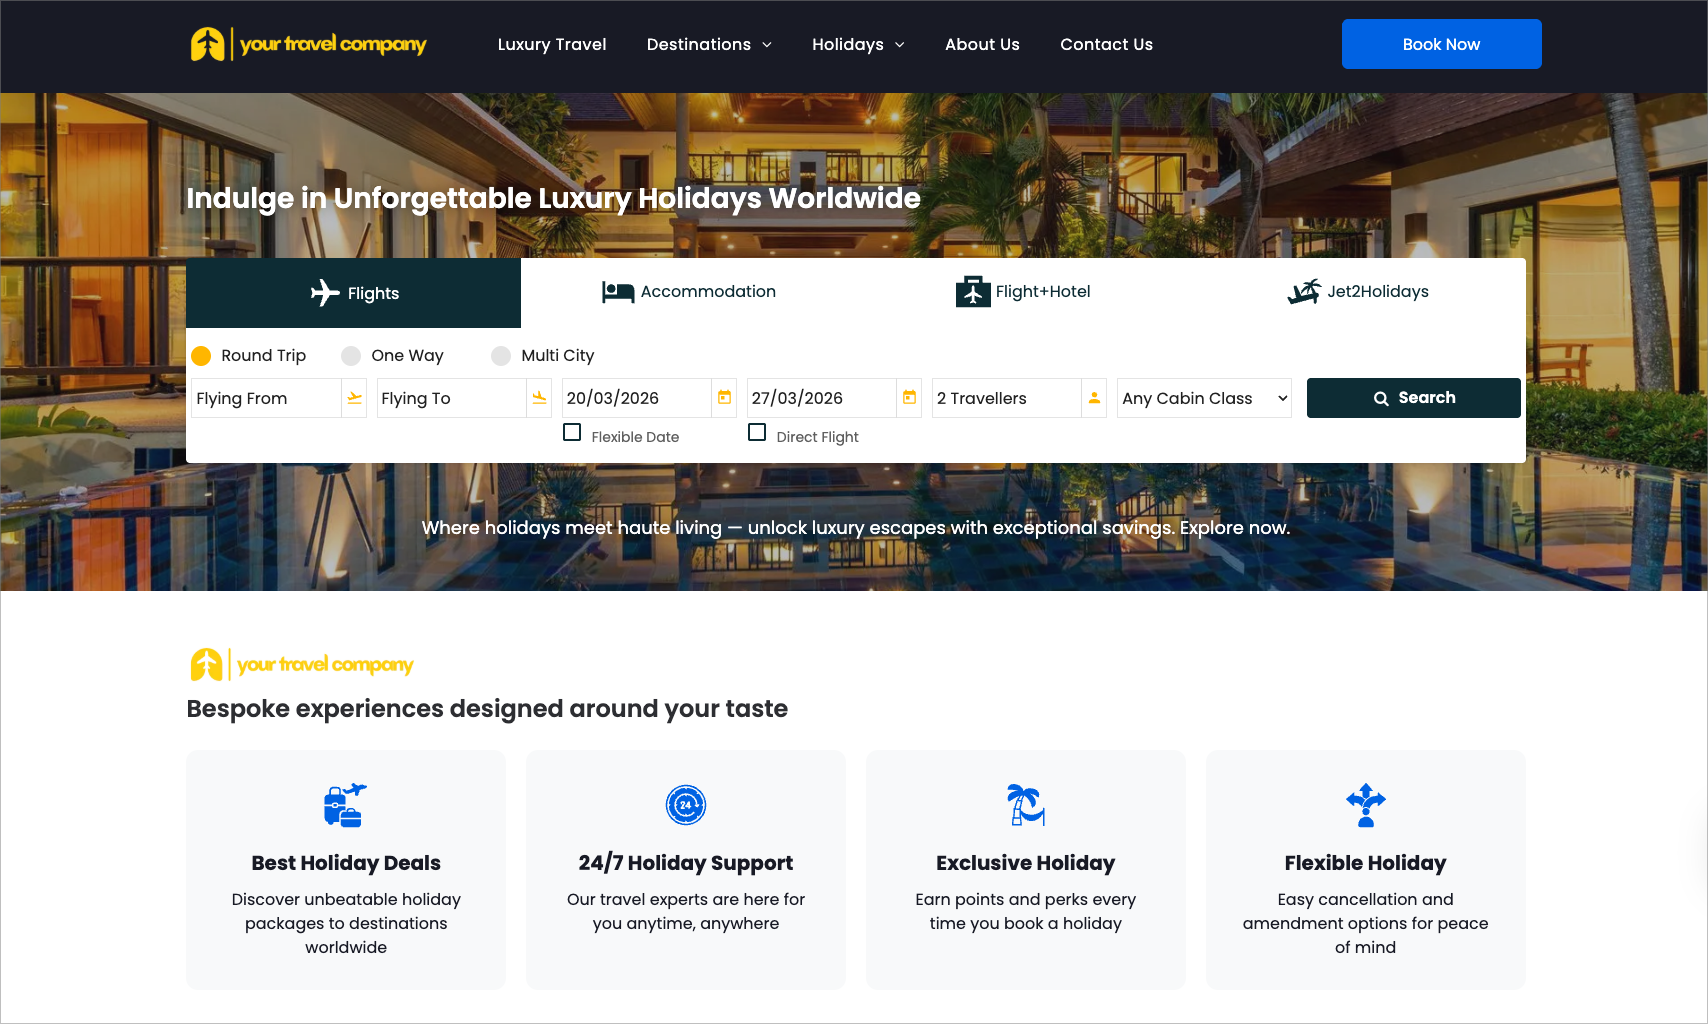Open the return date calendar icon
This screenshot has width=1708, height=1024.
tap(909, 398)
